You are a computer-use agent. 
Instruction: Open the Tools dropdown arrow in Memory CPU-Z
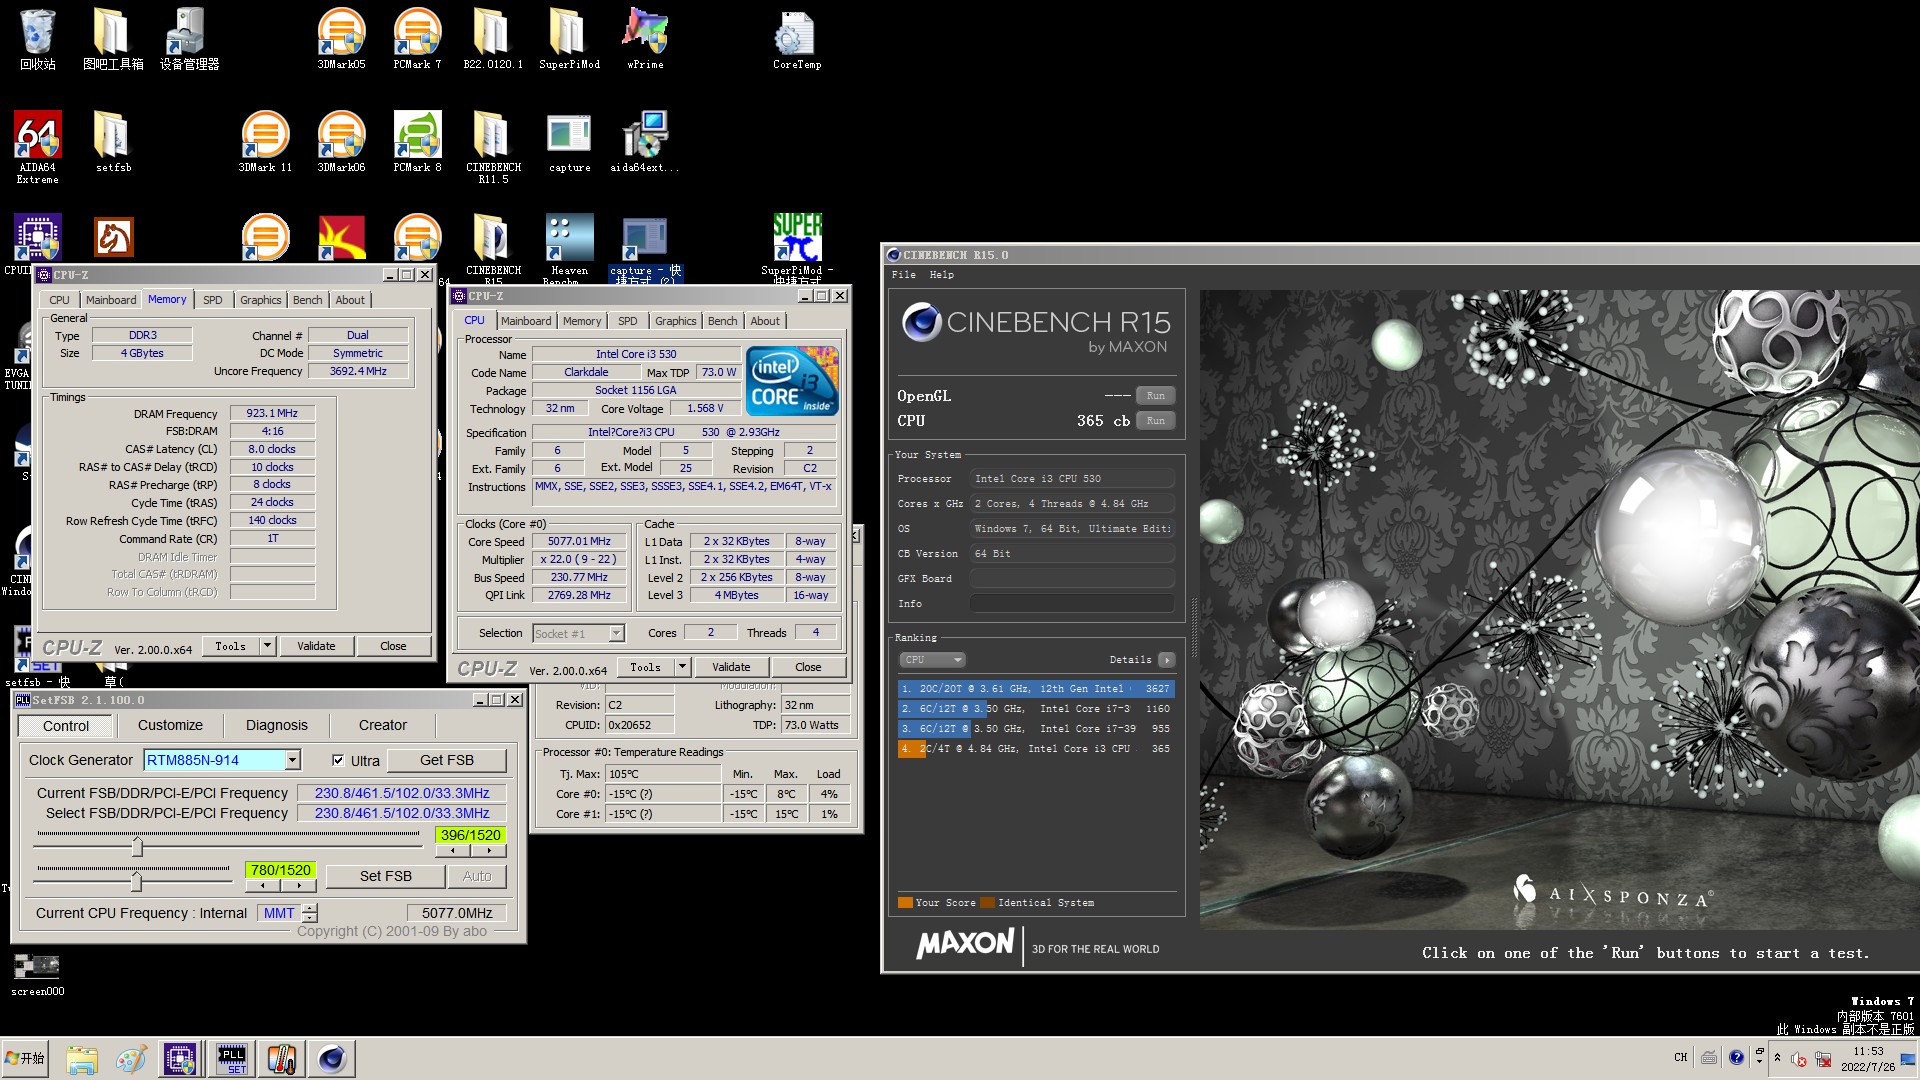click(x=267, y=646)
